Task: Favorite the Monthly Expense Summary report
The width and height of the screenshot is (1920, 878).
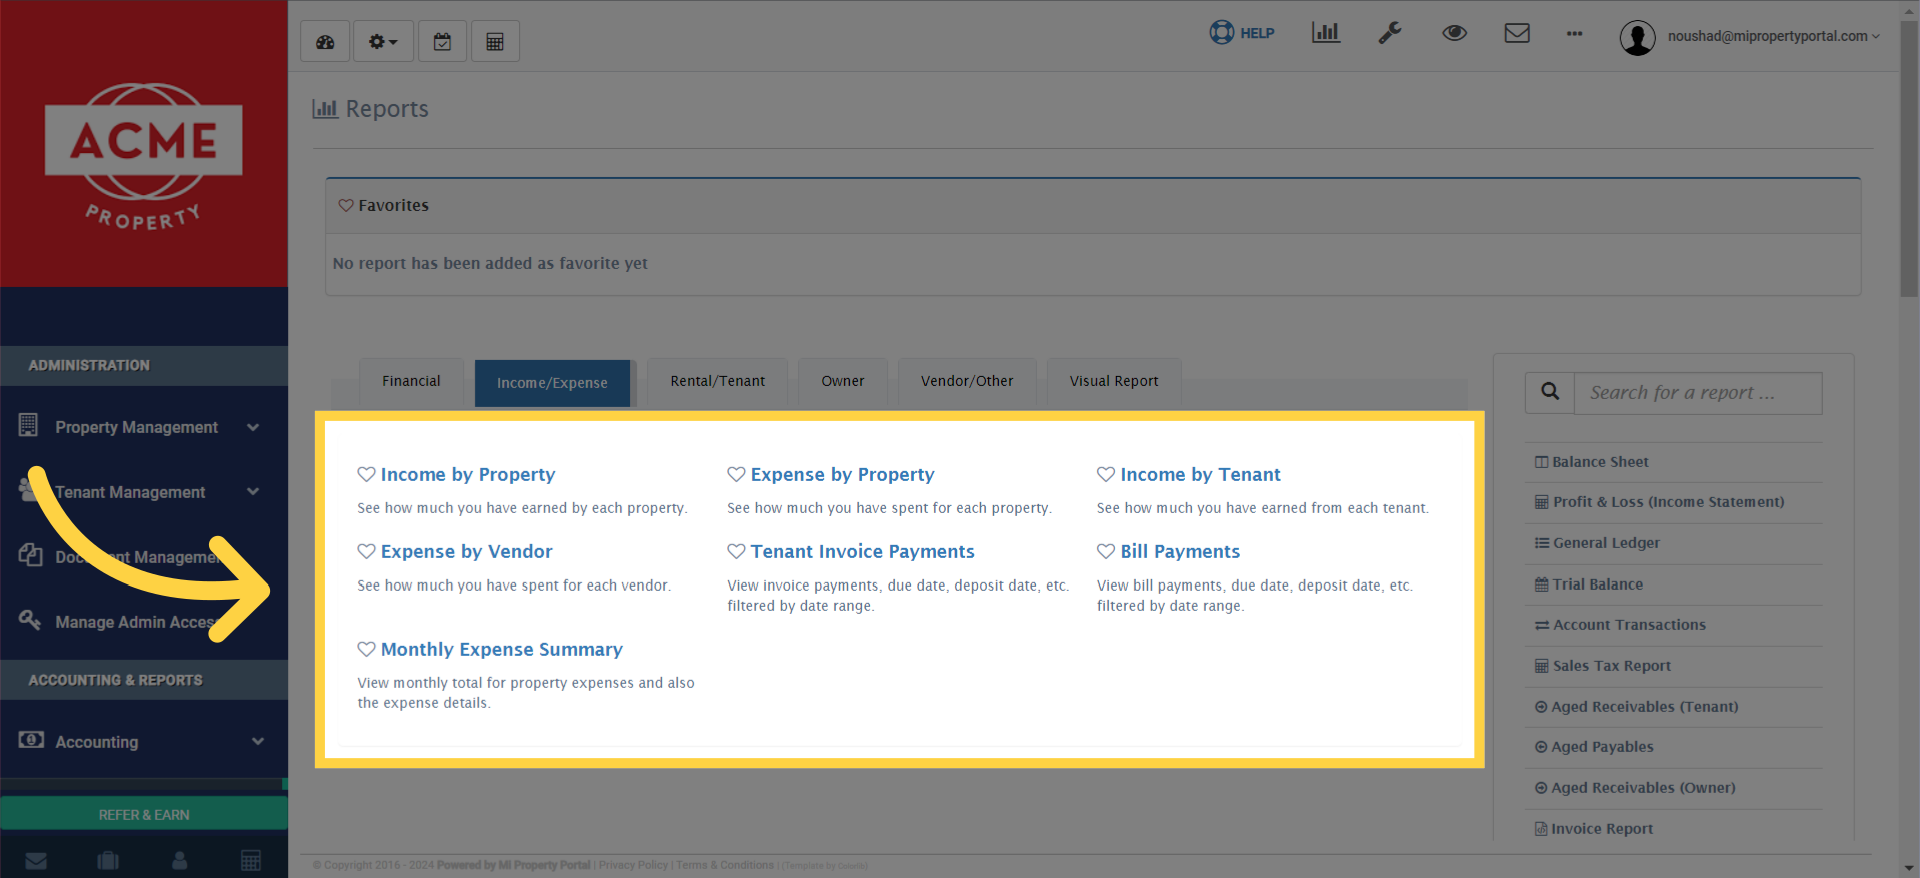Action: [366, 649]
